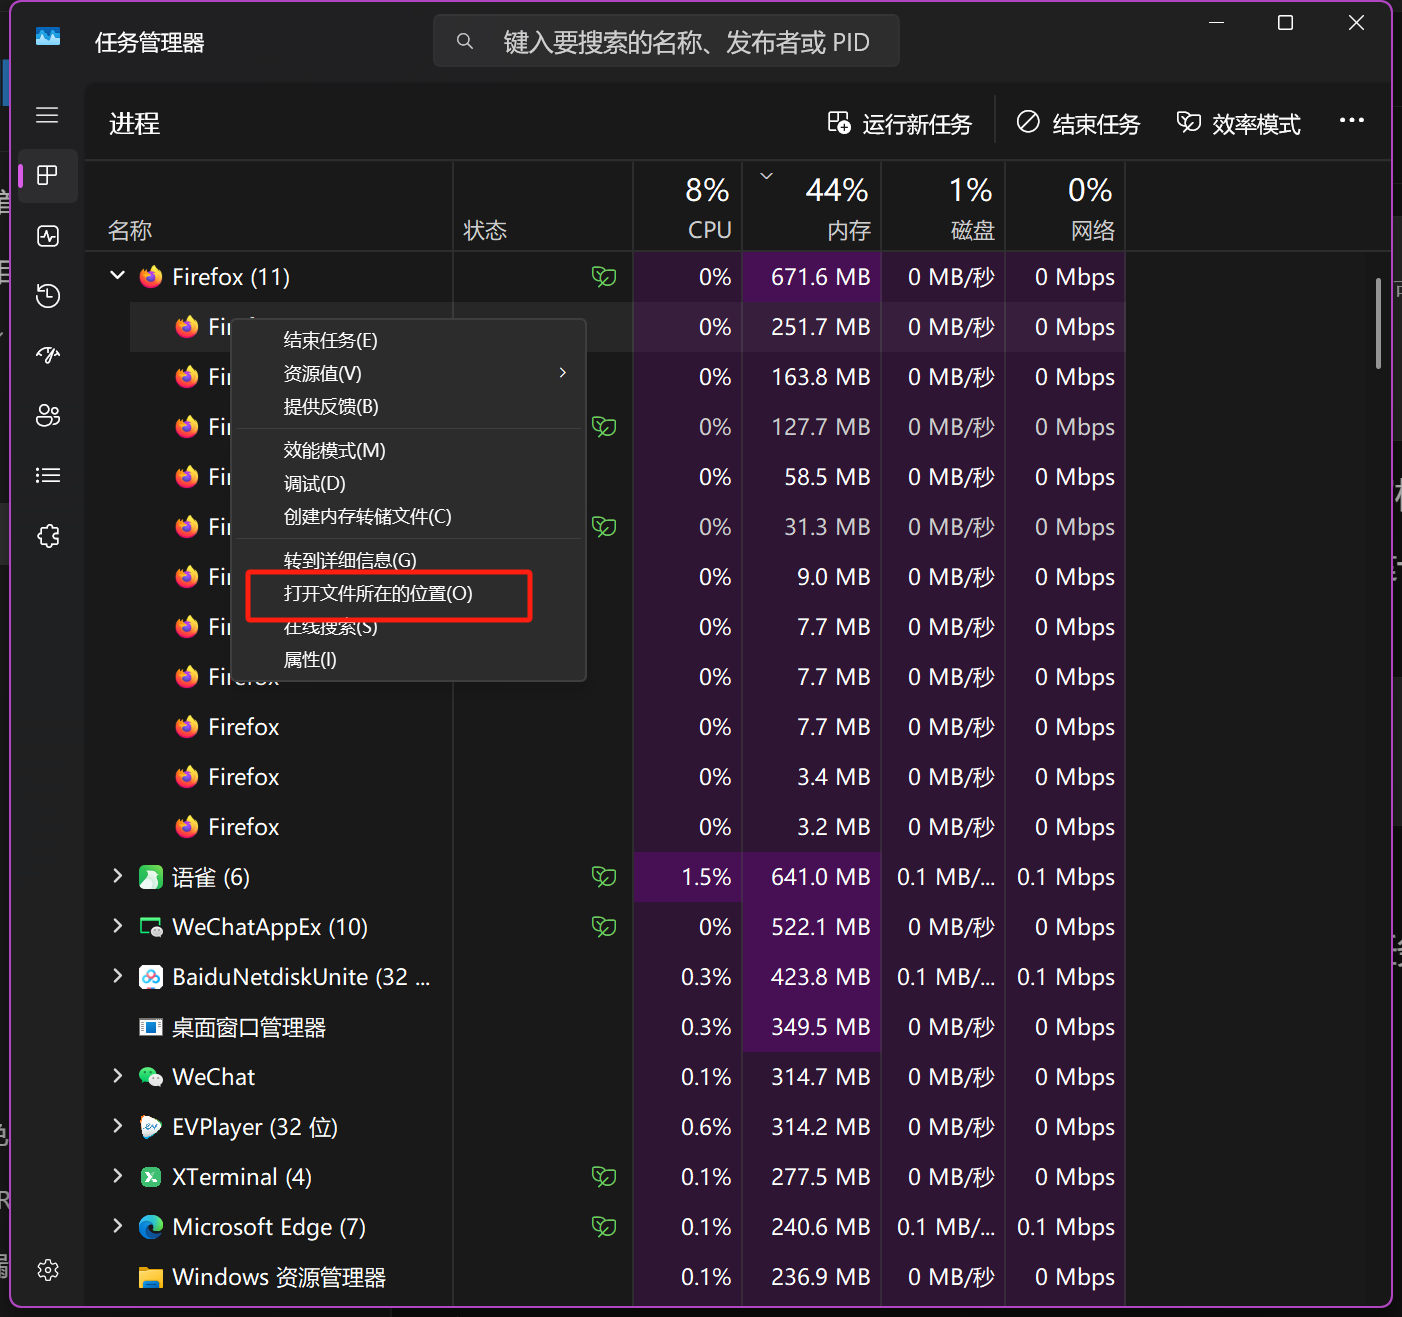Focus the search name, publisher or PID field
The image size is (1402, 1317).
666,42
